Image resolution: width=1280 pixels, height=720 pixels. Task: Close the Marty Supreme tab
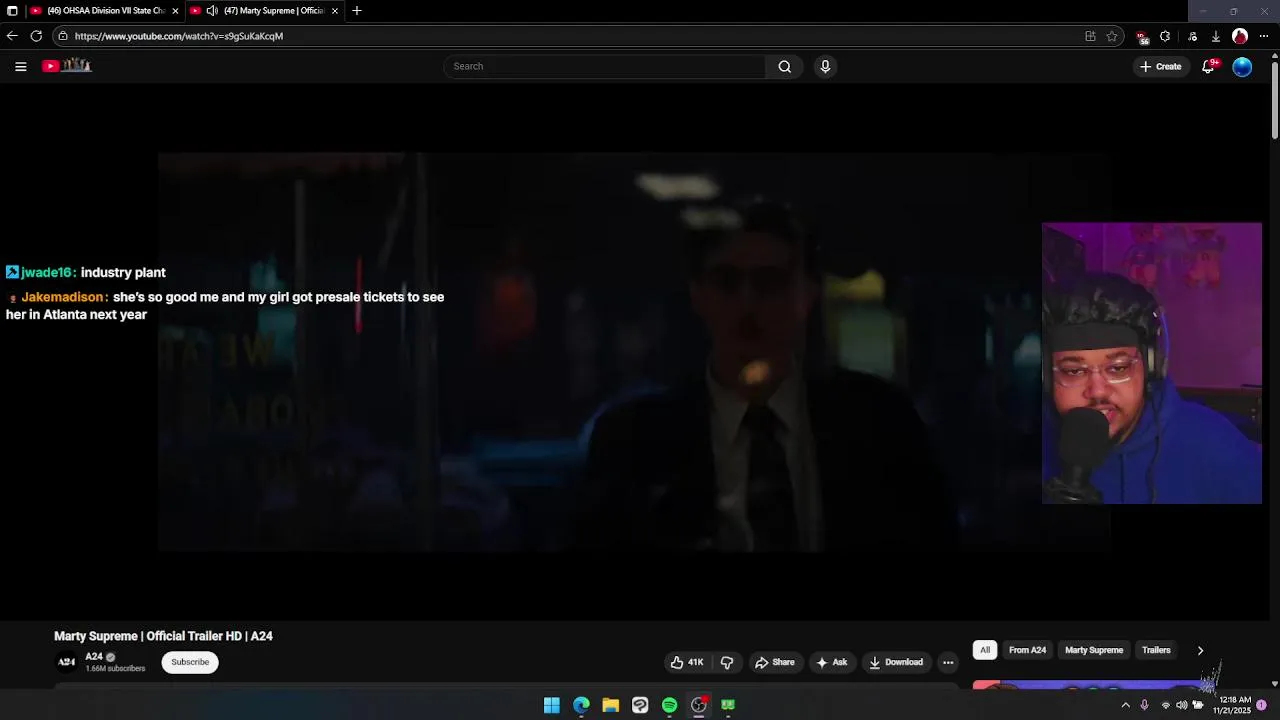(x=335, y=11)
